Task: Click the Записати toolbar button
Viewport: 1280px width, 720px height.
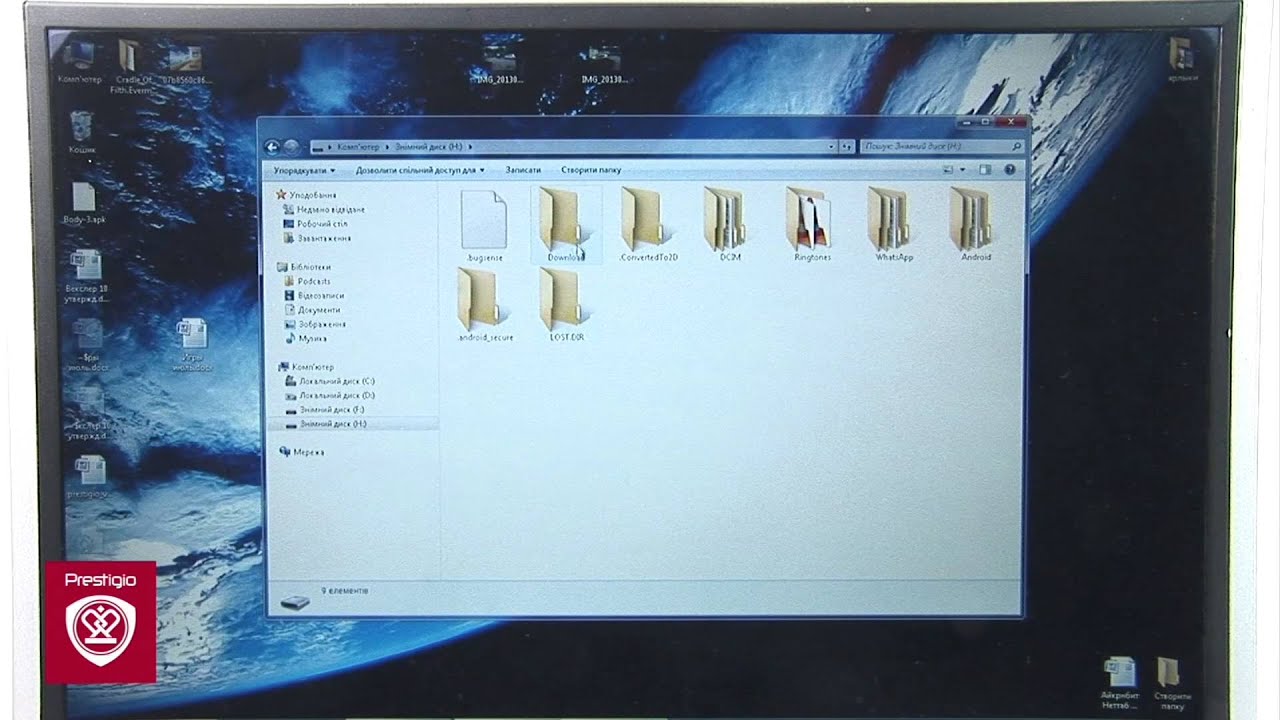Action: click(523, 170)
